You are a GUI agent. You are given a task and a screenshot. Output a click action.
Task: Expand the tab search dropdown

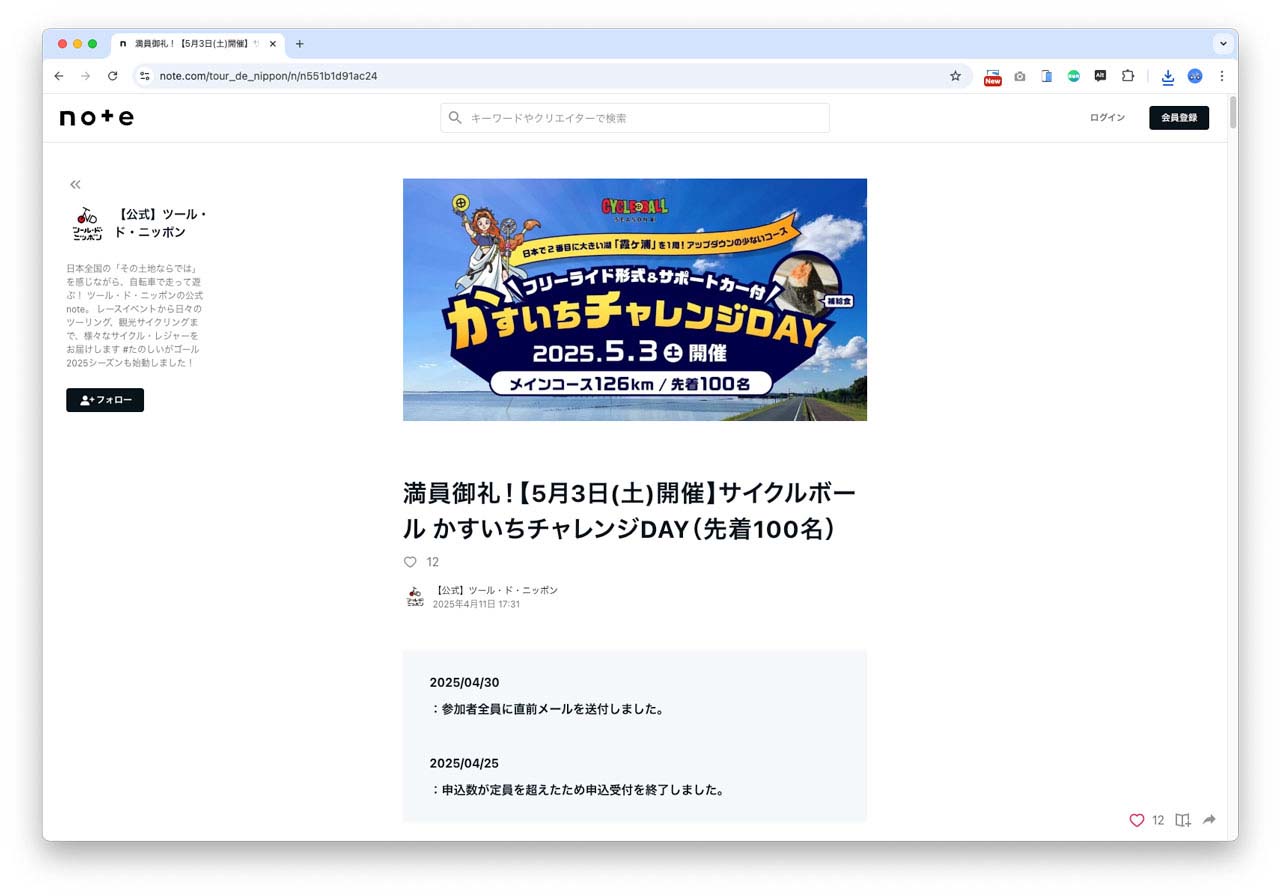[x=1222, y=44]
